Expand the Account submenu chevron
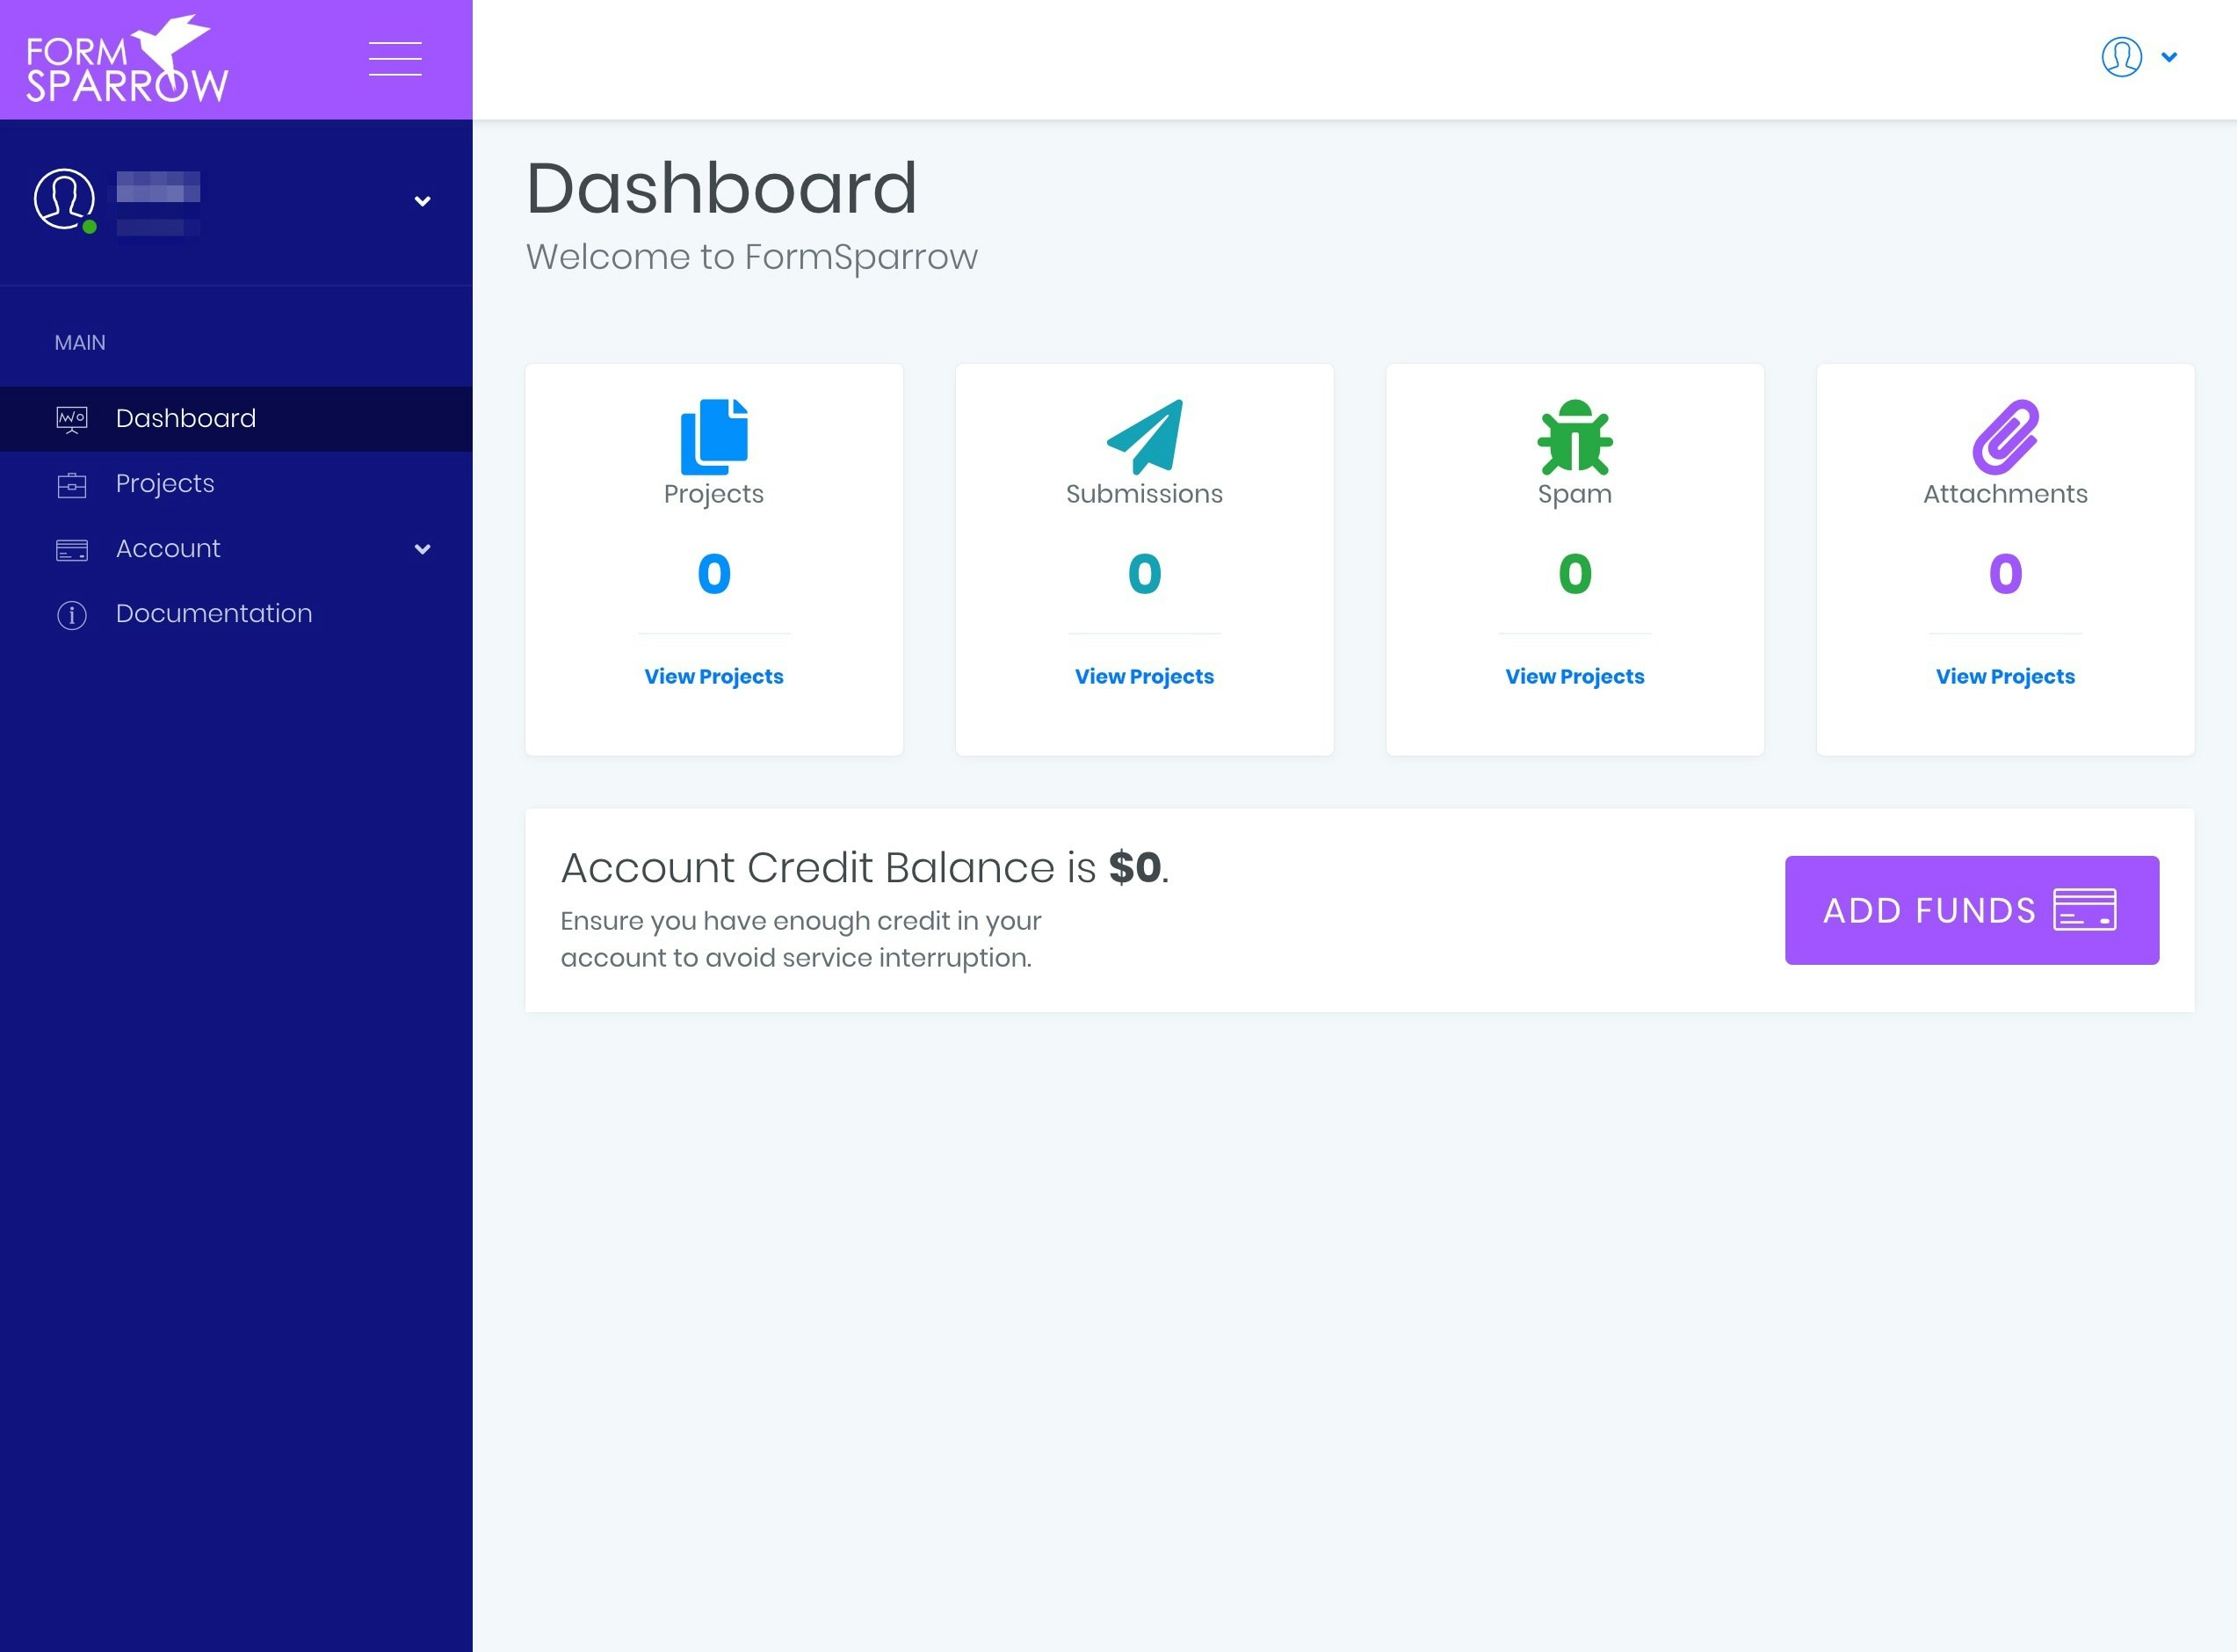 tap(422, 549)
